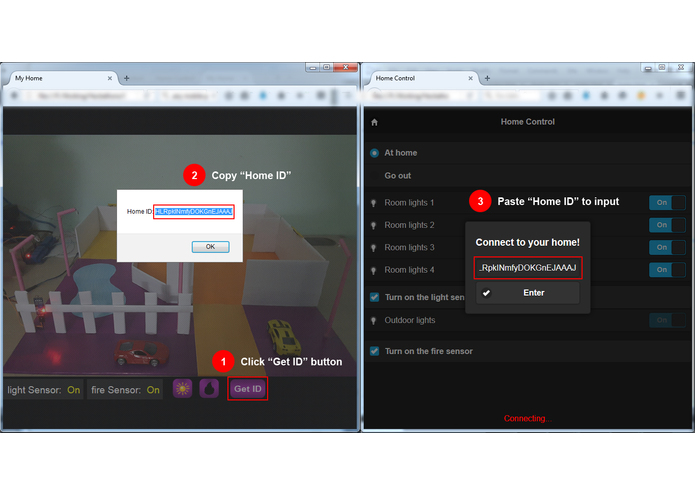Click the checkmark icon on Enter button

(486, 293)
